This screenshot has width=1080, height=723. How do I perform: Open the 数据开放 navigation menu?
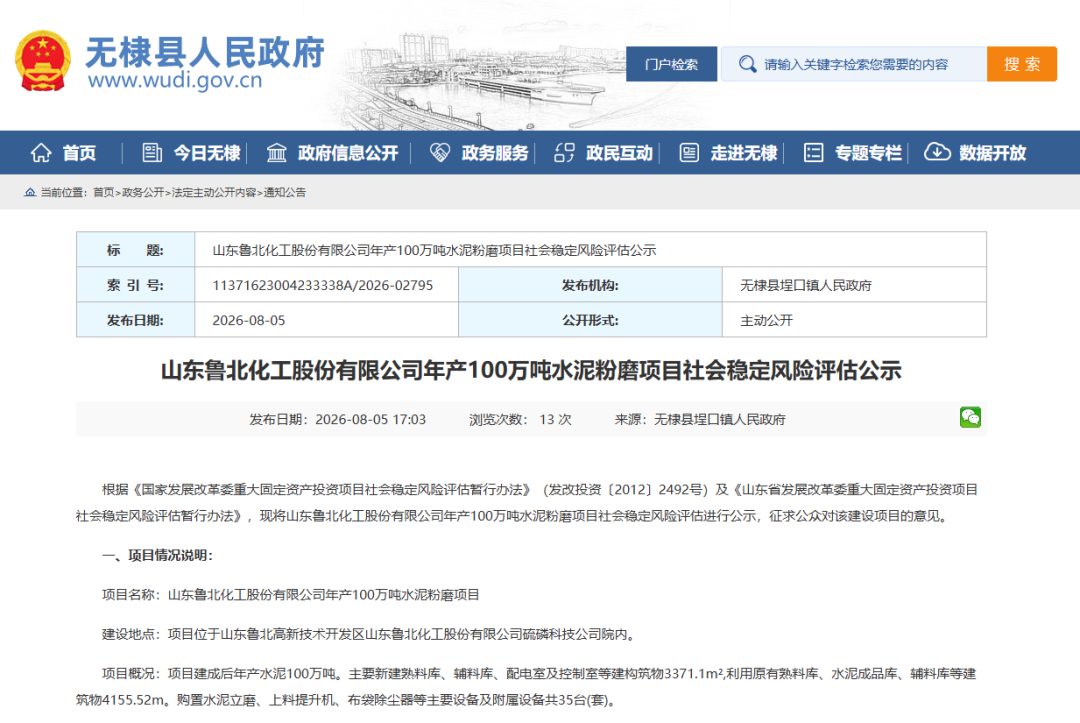tap(993, 153)
